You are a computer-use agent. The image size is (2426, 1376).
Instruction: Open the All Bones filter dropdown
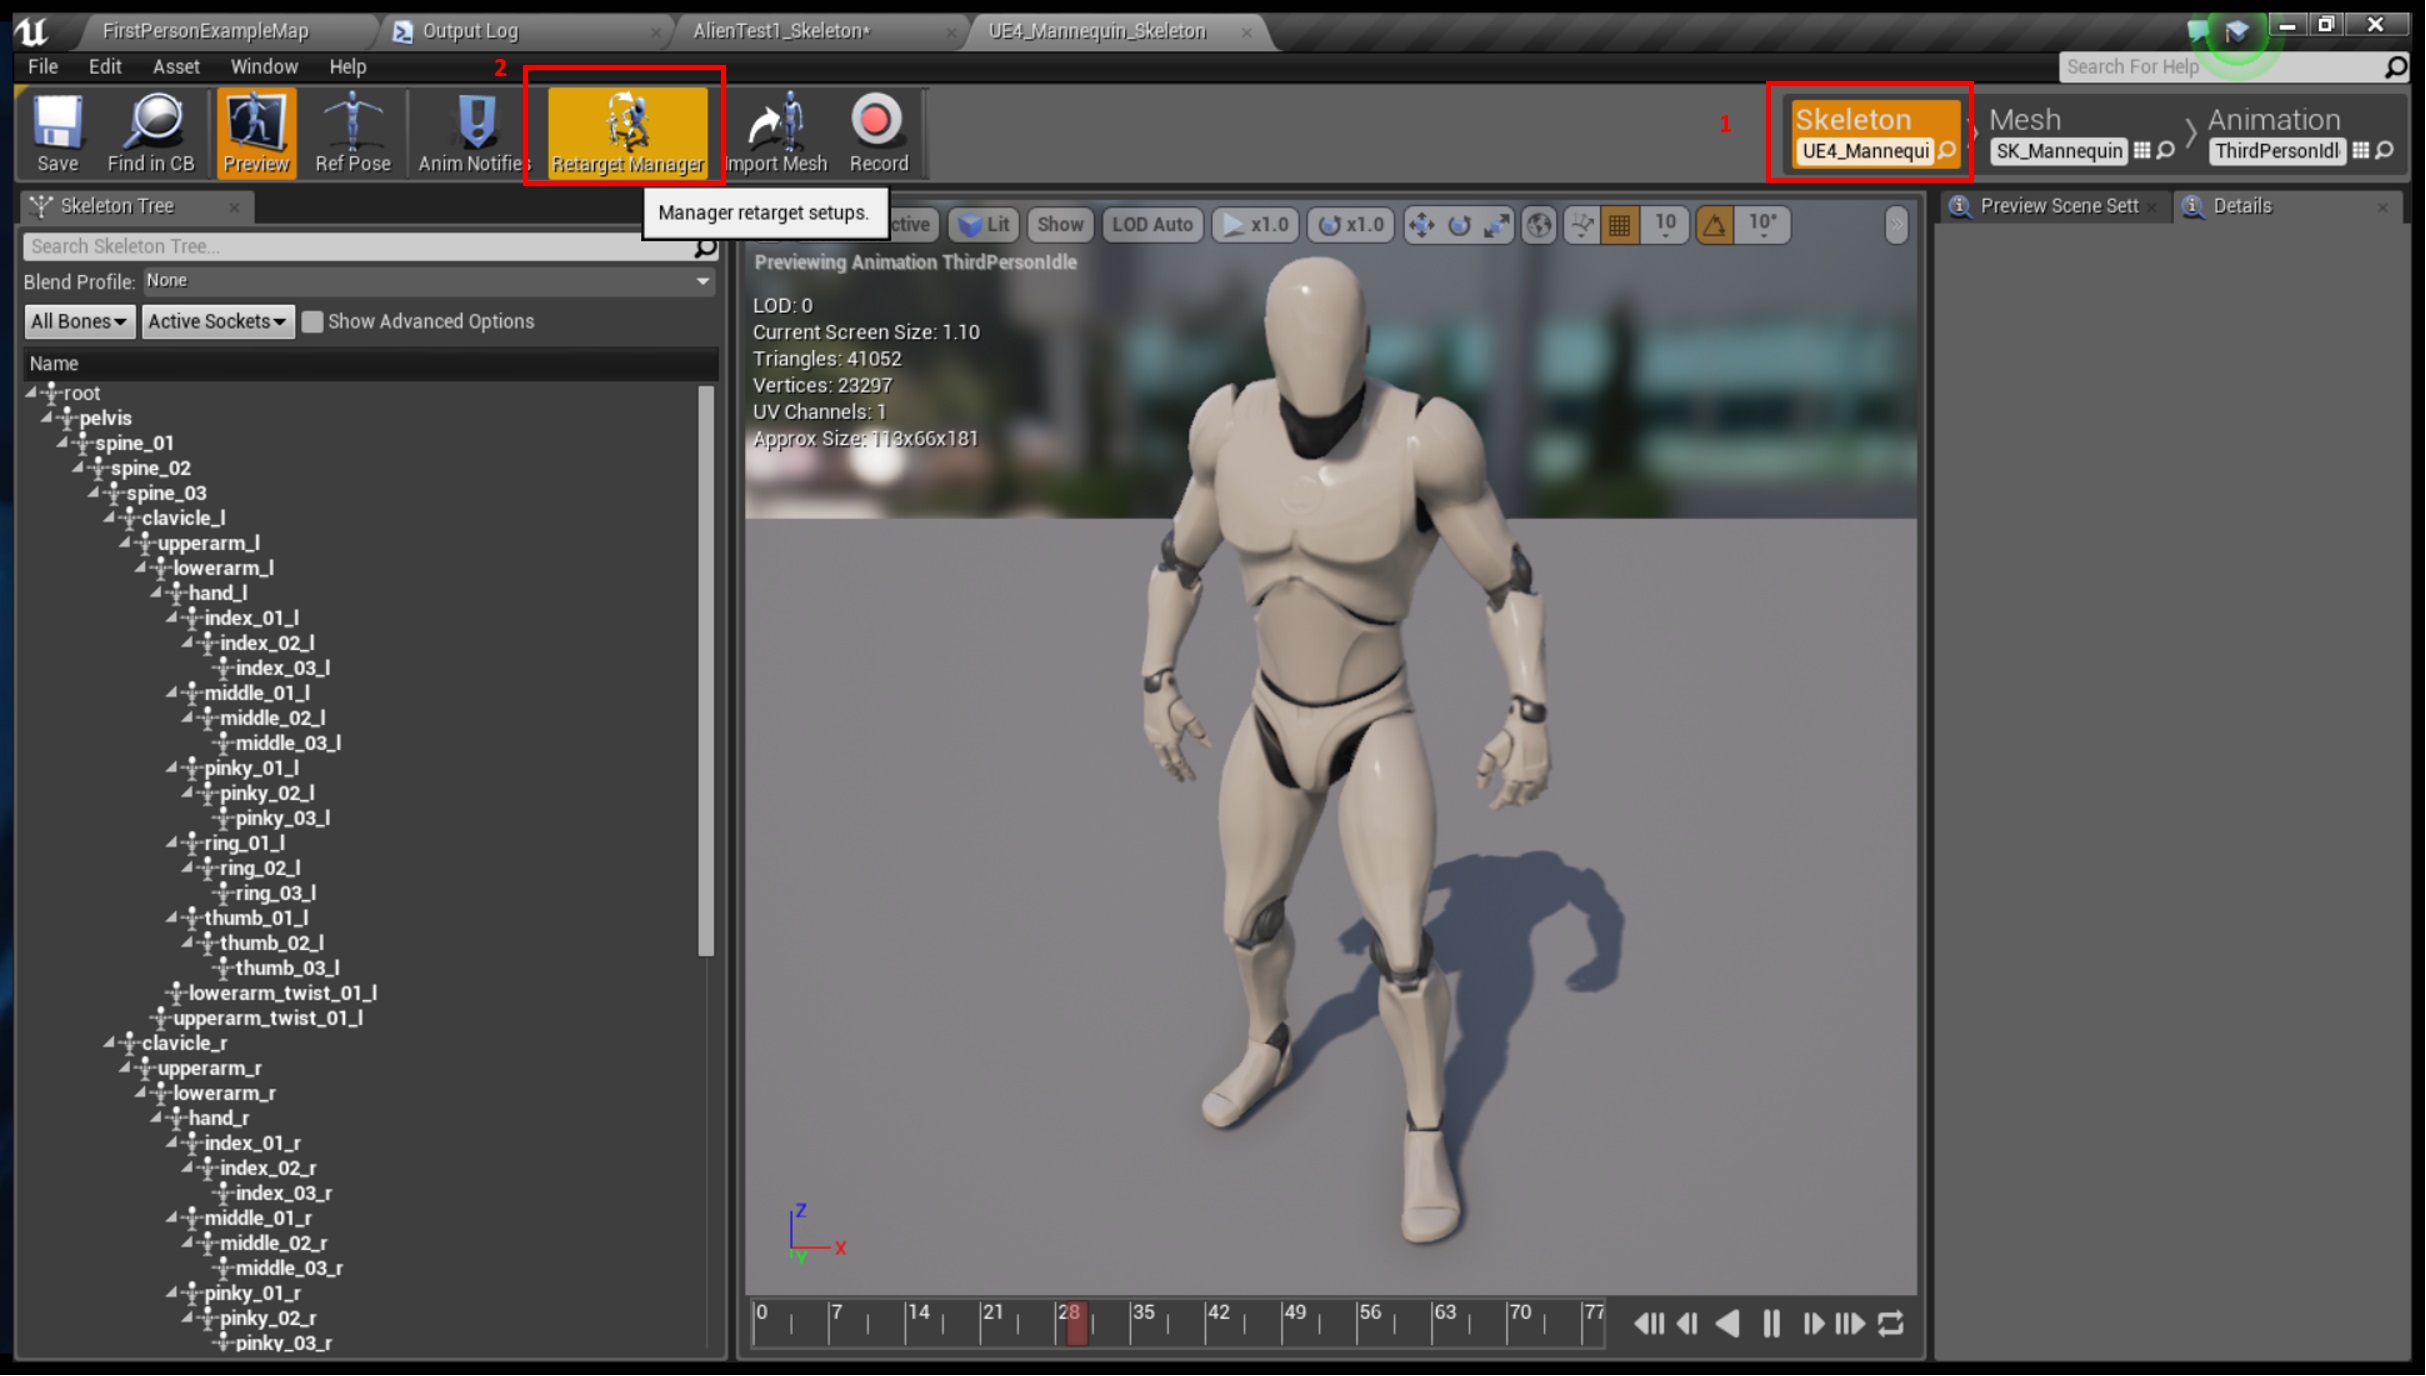[x=79, y=322]
